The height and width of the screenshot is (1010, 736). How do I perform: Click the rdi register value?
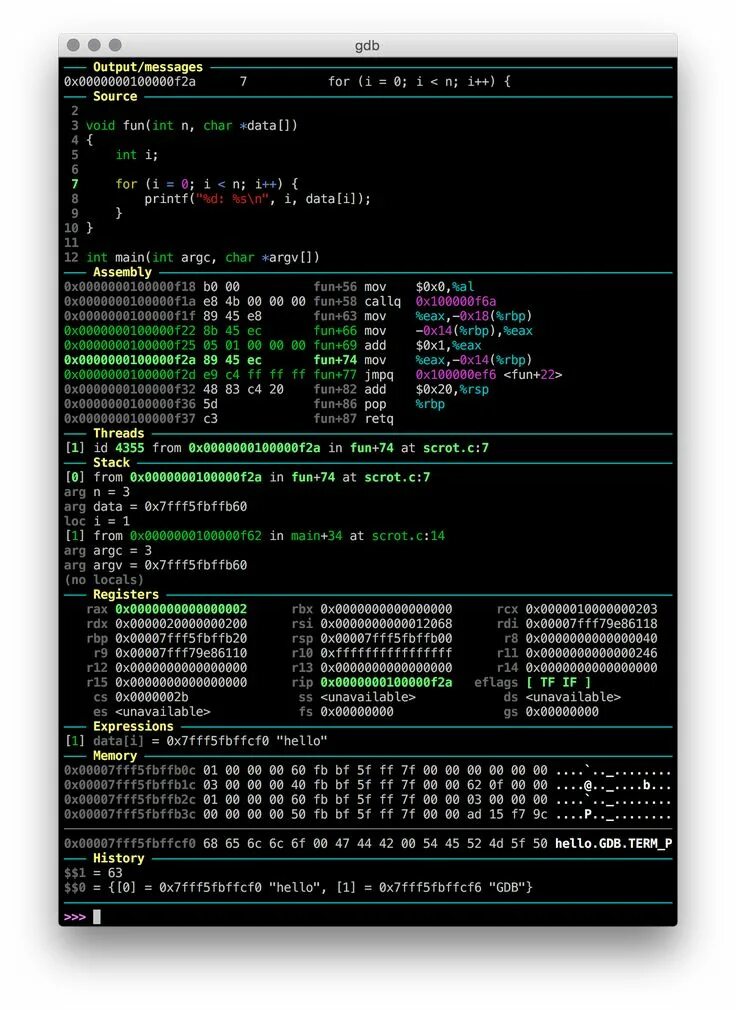[591, 624]
